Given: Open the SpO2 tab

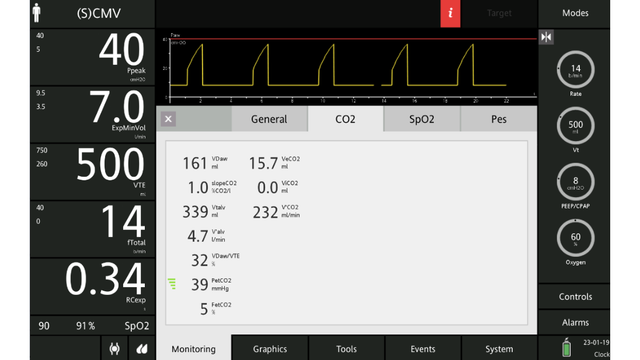Looking at the screenshot, I should click(422, 119).
